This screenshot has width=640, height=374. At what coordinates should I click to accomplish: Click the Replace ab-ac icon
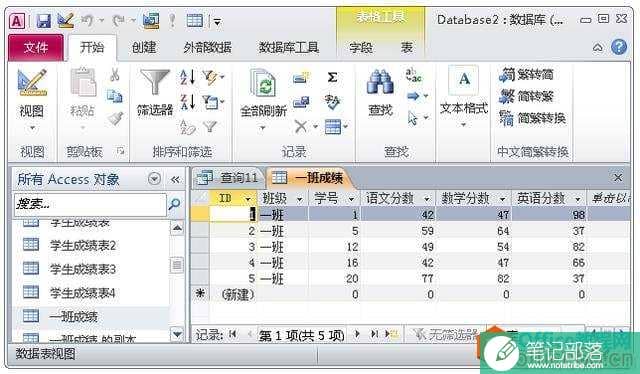(413, 75)
